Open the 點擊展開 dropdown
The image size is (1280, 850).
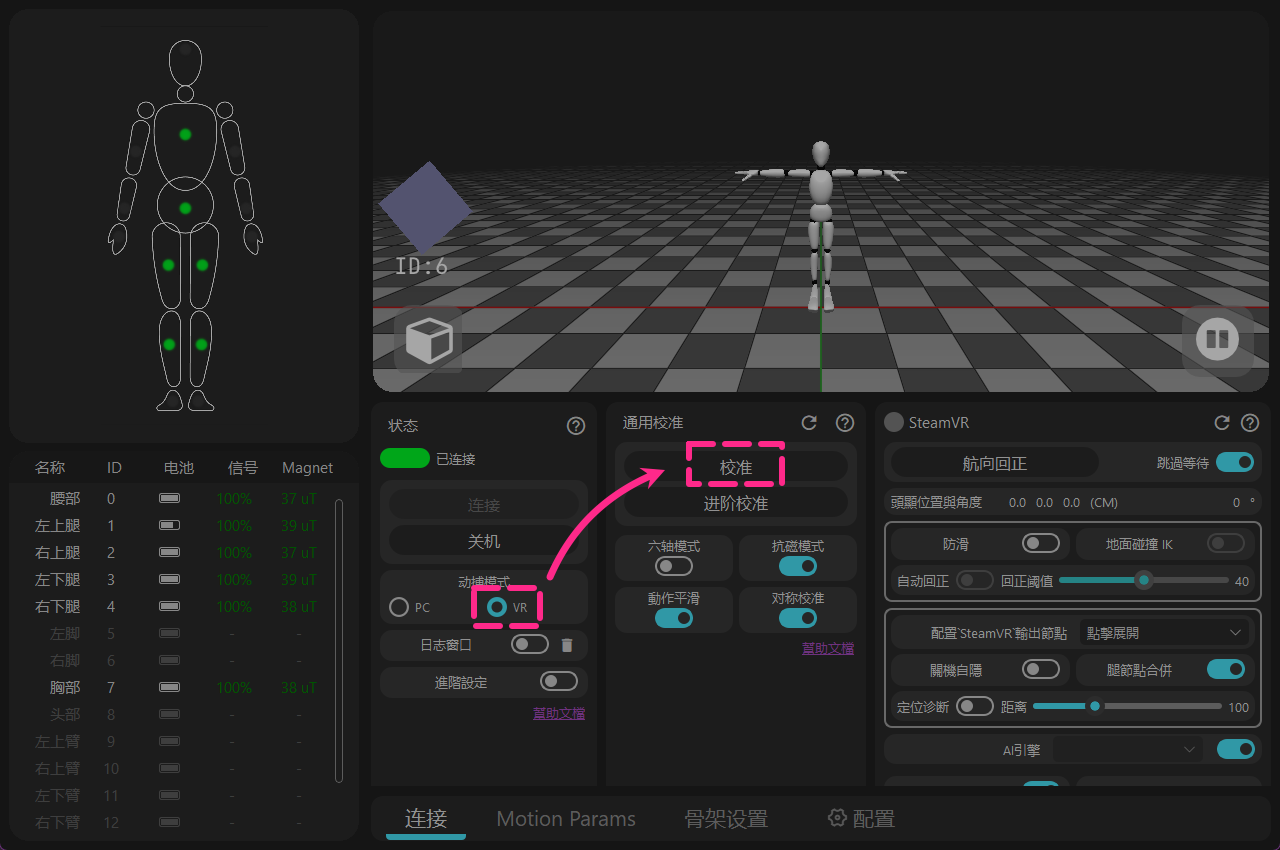1165,633
